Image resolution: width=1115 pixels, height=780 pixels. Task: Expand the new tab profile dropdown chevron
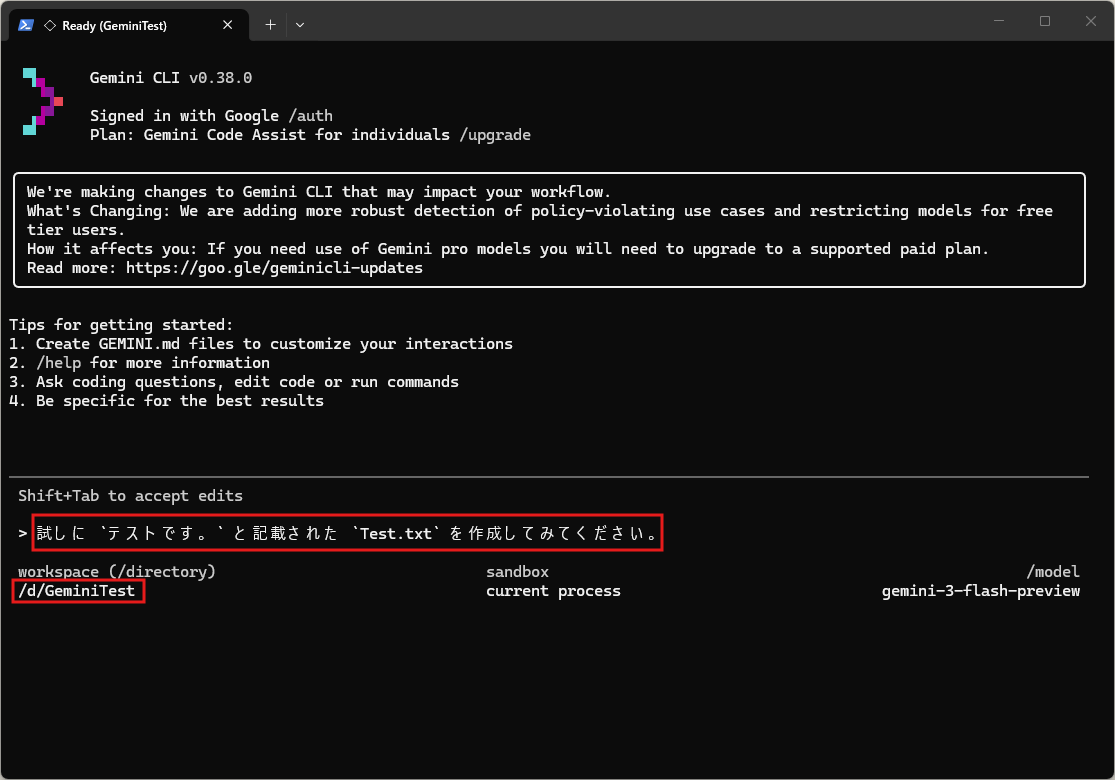[299, 25]
